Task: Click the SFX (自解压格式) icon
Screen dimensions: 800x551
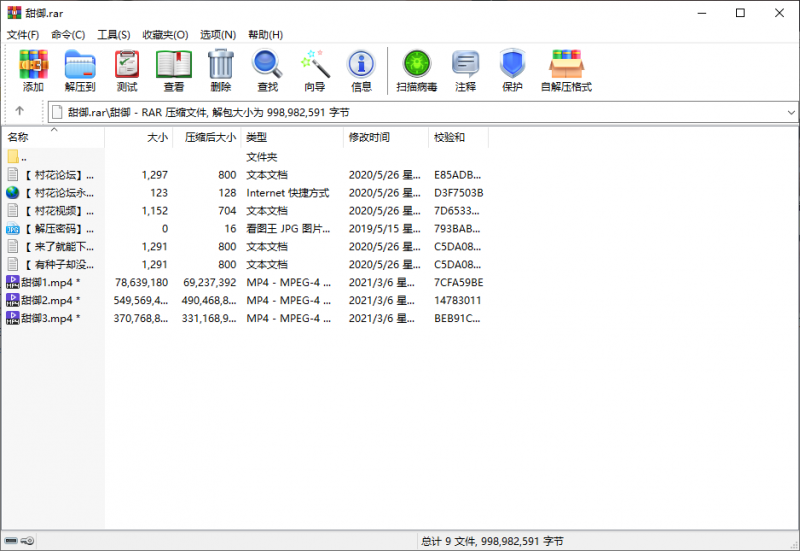Action: [566, 70]
